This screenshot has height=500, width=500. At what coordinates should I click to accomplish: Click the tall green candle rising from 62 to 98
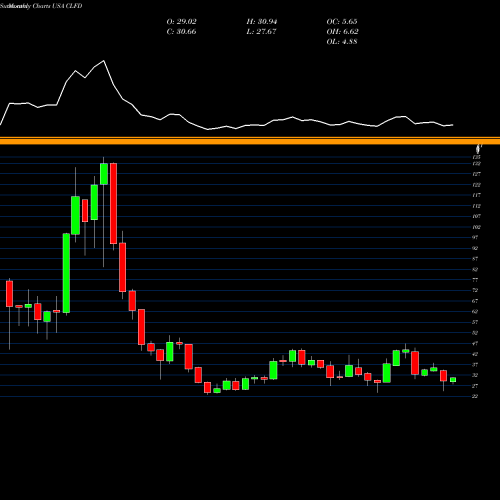click(x=66, y=273)
